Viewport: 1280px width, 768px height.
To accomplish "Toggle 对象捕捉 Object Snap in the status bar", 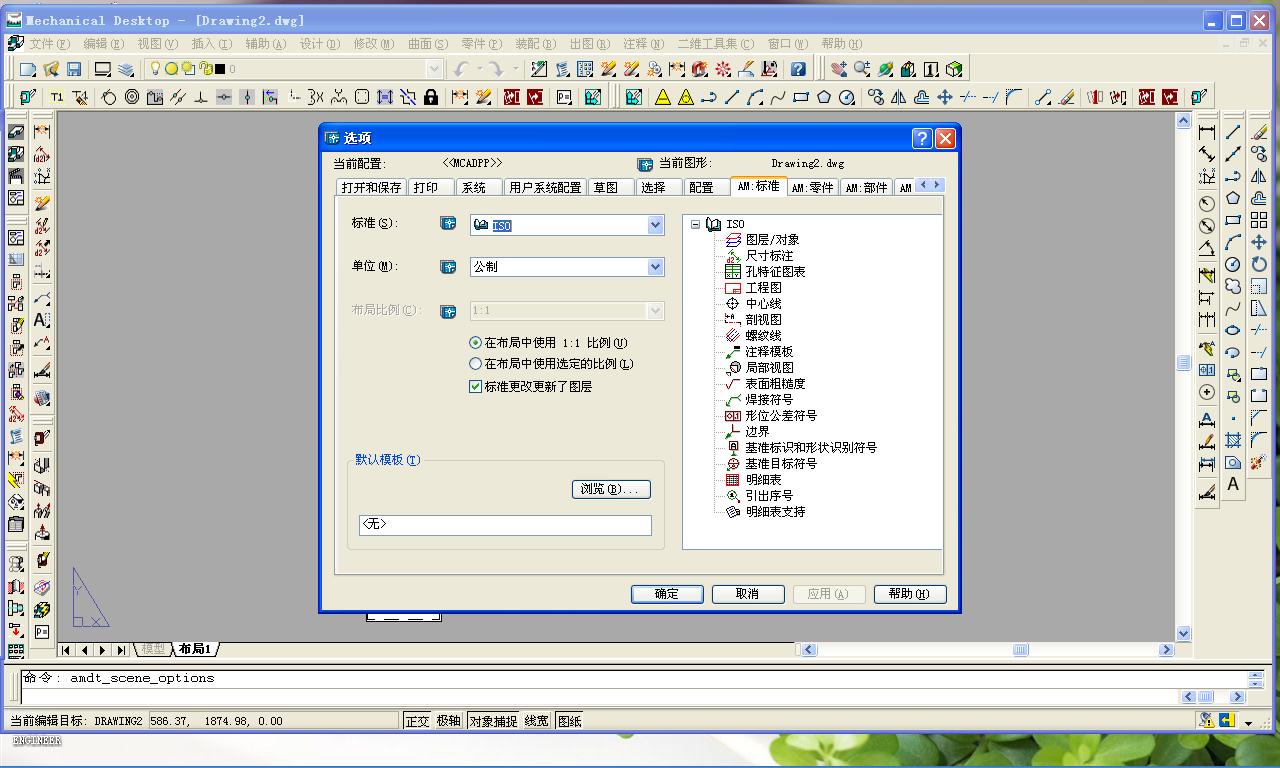I will (494, 721).
